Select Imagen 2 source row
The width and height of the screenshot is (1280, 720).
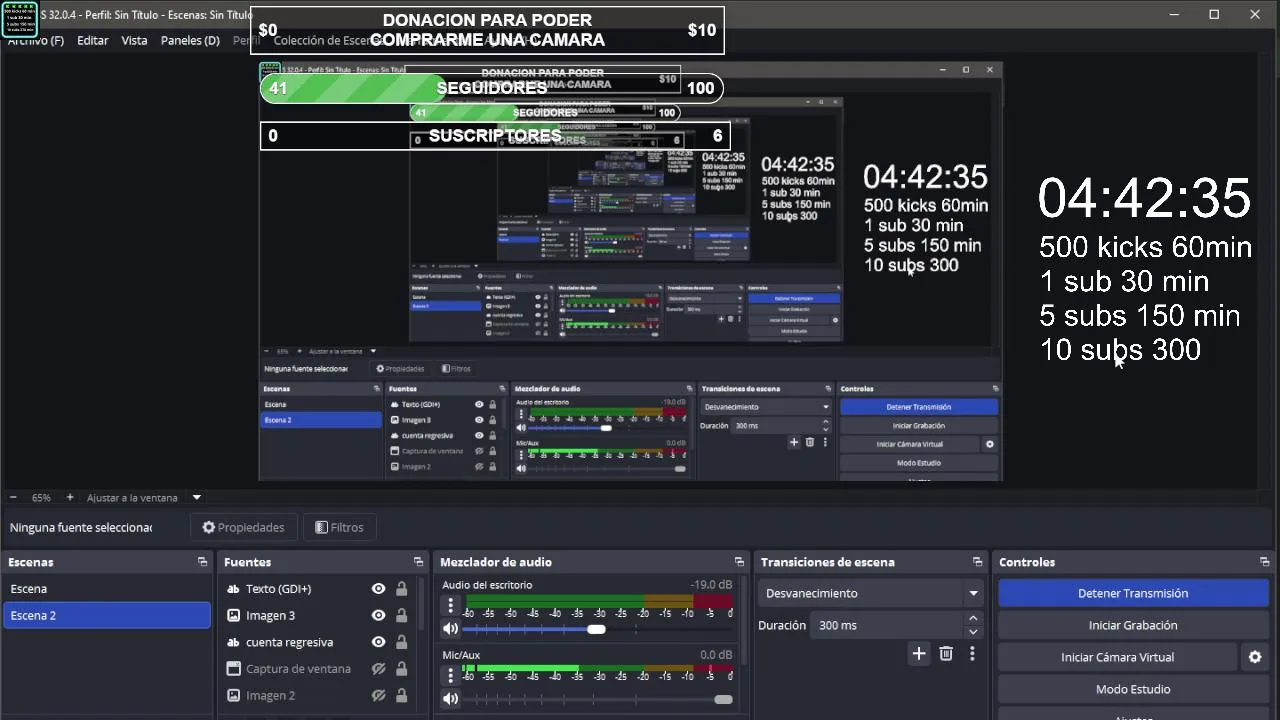[318, 695]
